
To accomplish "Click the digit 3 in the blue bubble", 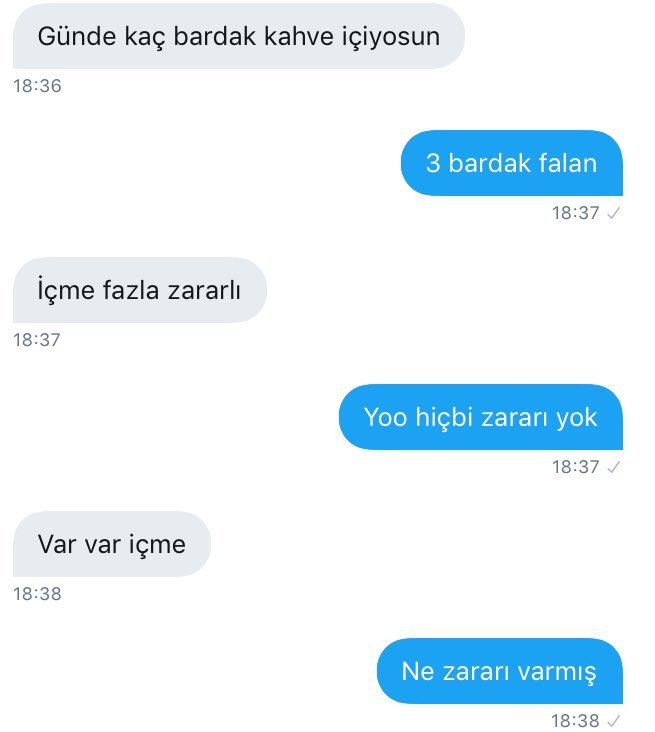I will pos(433,163).
